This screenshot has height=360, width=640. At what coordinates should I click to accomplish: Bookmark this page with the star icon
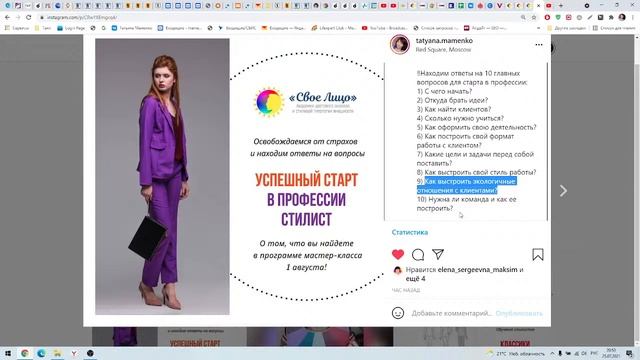533,18
